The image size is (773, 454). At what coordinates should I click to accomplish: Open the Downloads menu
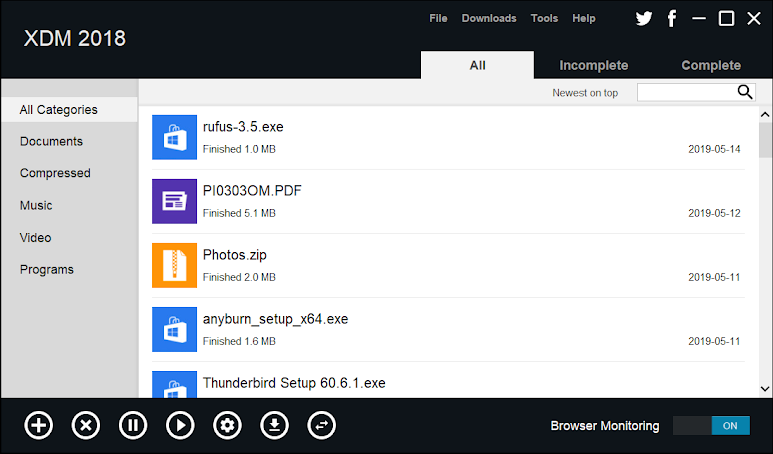point(489,18)
